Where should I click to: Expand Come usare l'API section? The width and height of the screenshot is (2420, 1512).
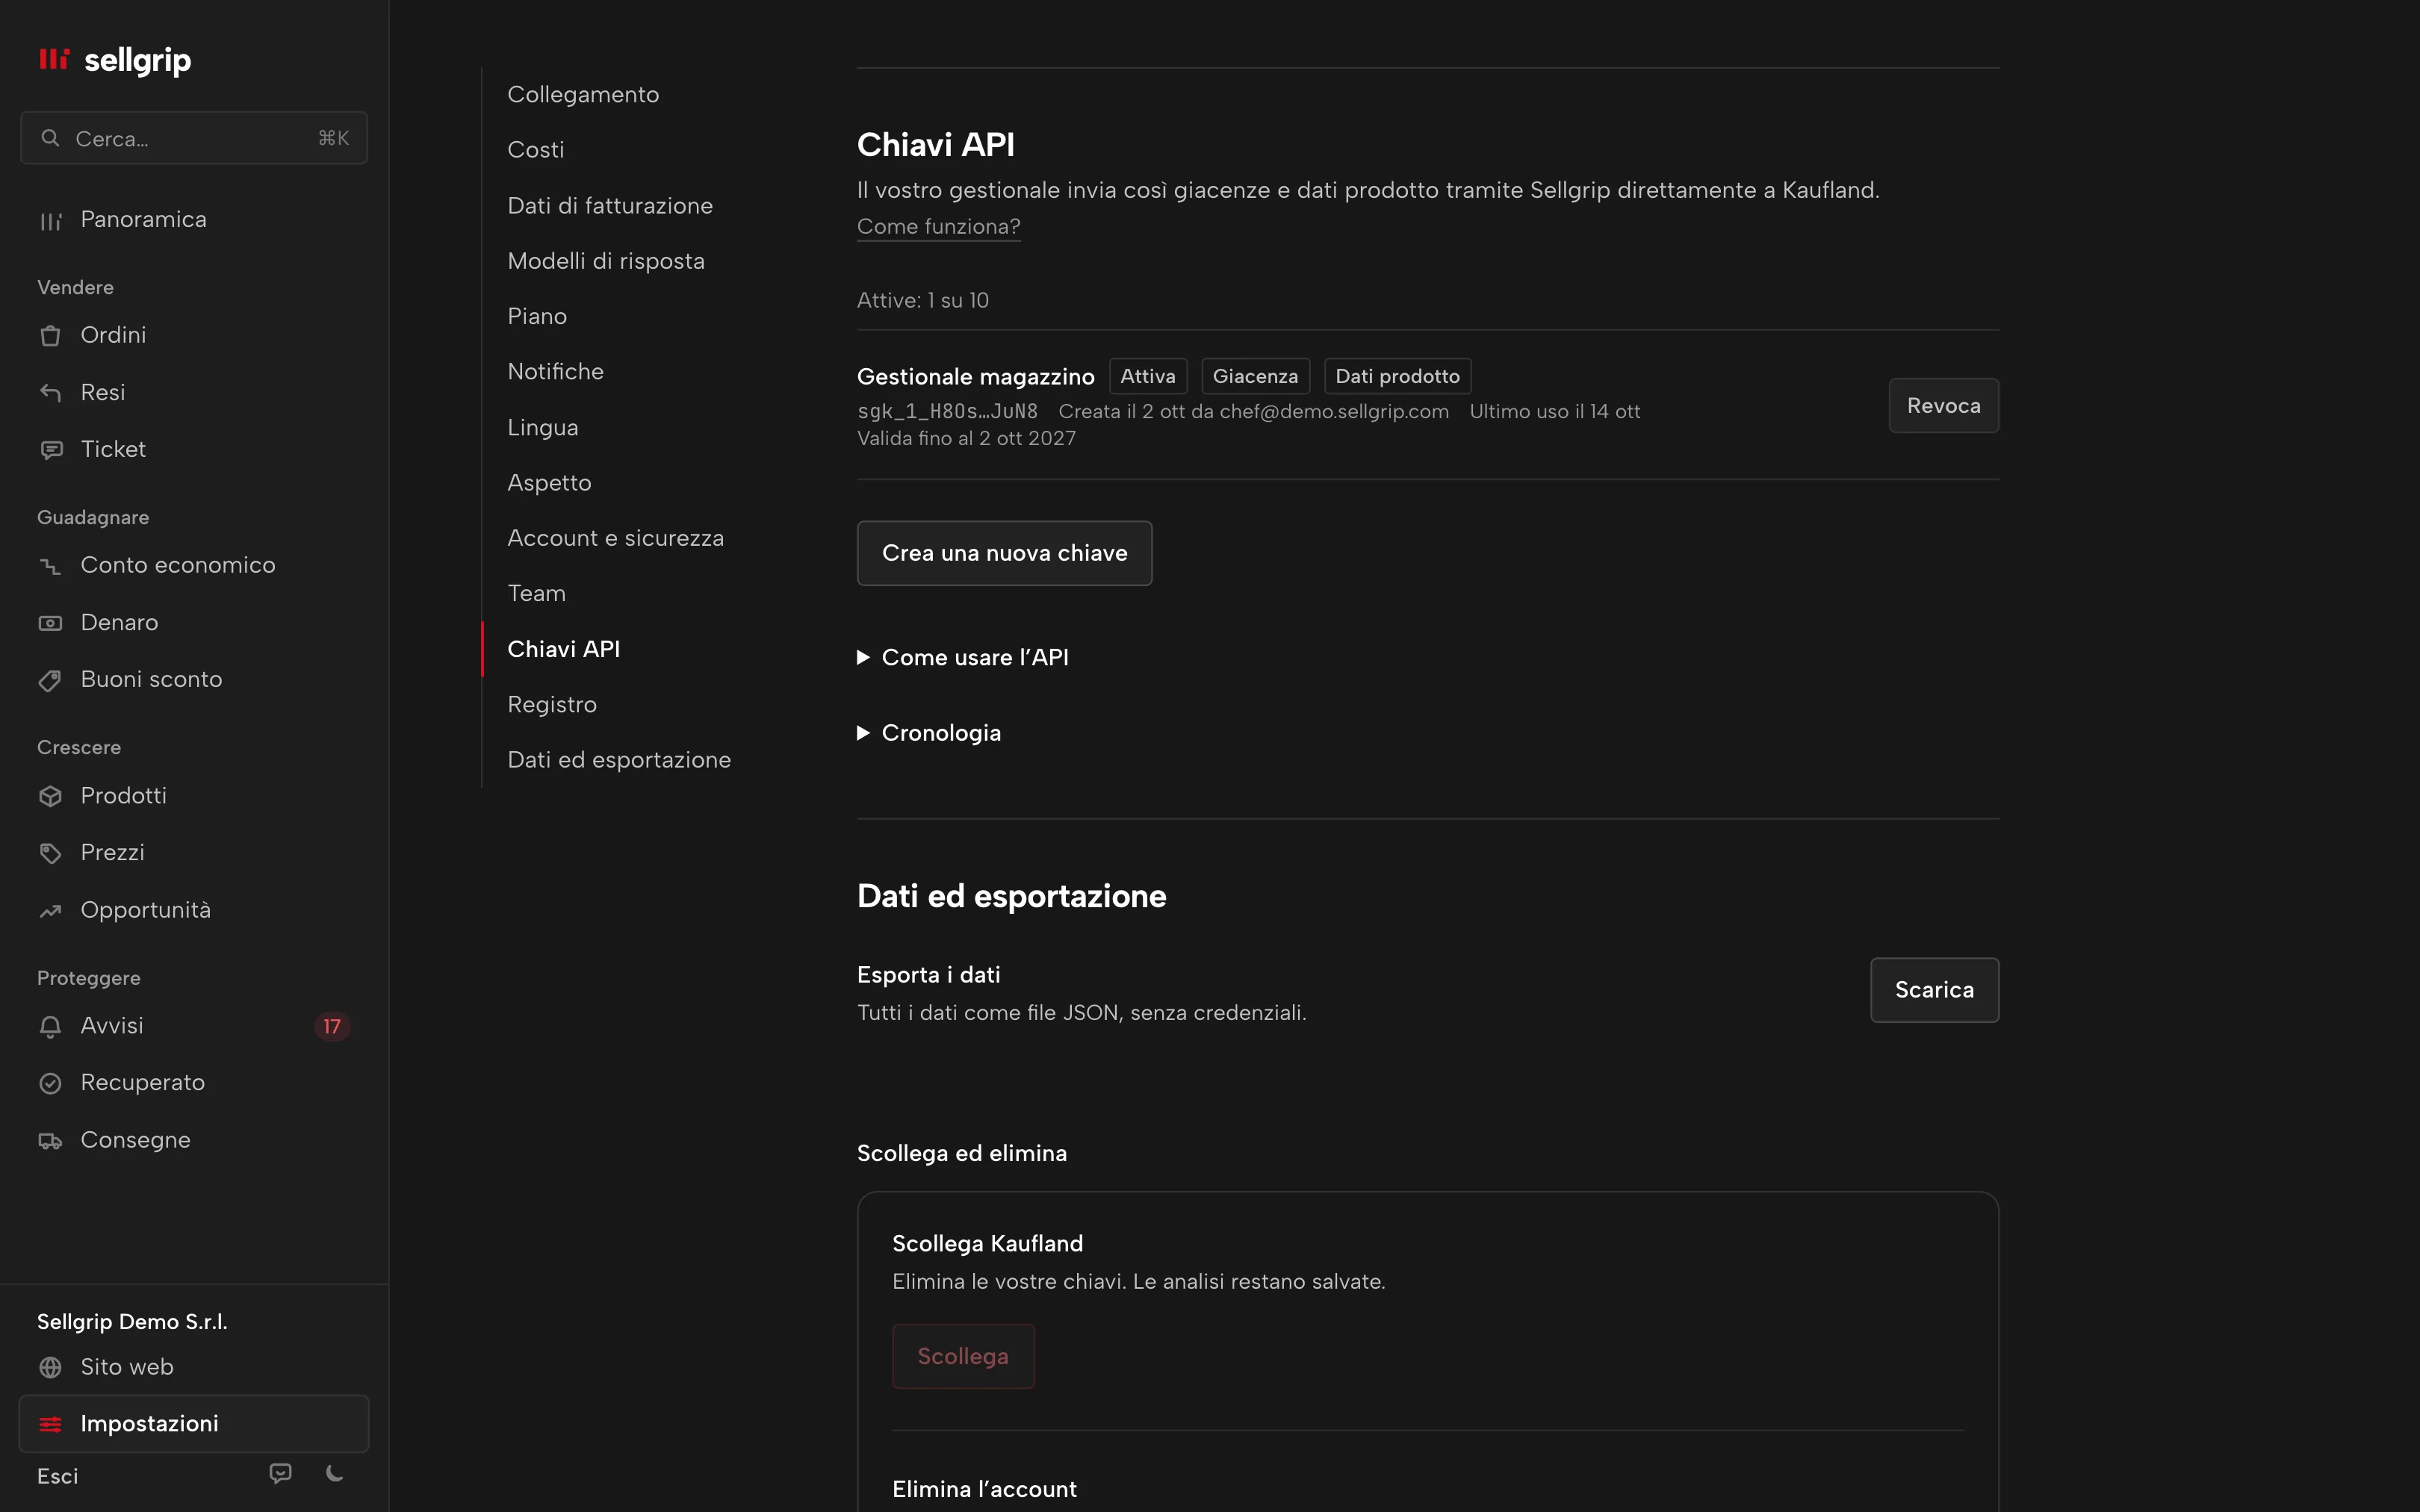(963, 657)
